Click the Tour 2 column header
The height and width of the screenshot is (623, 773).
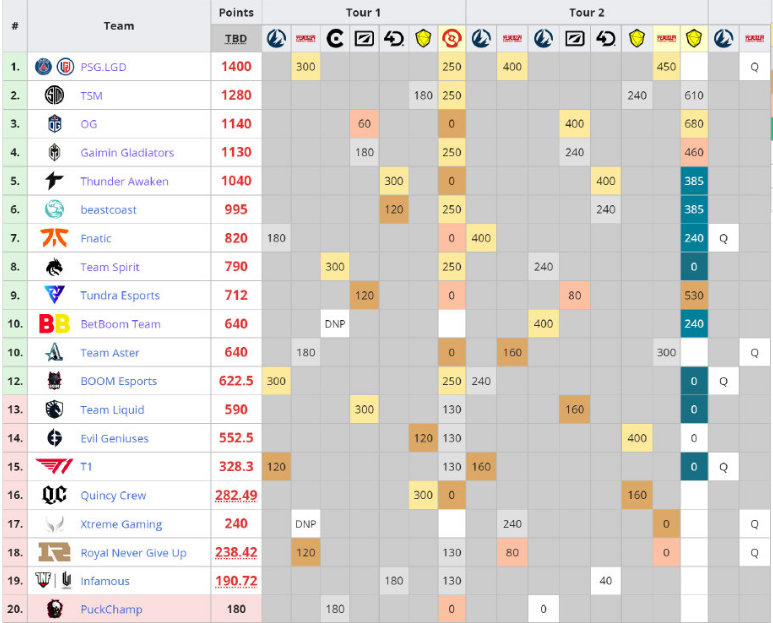(587, 12)
